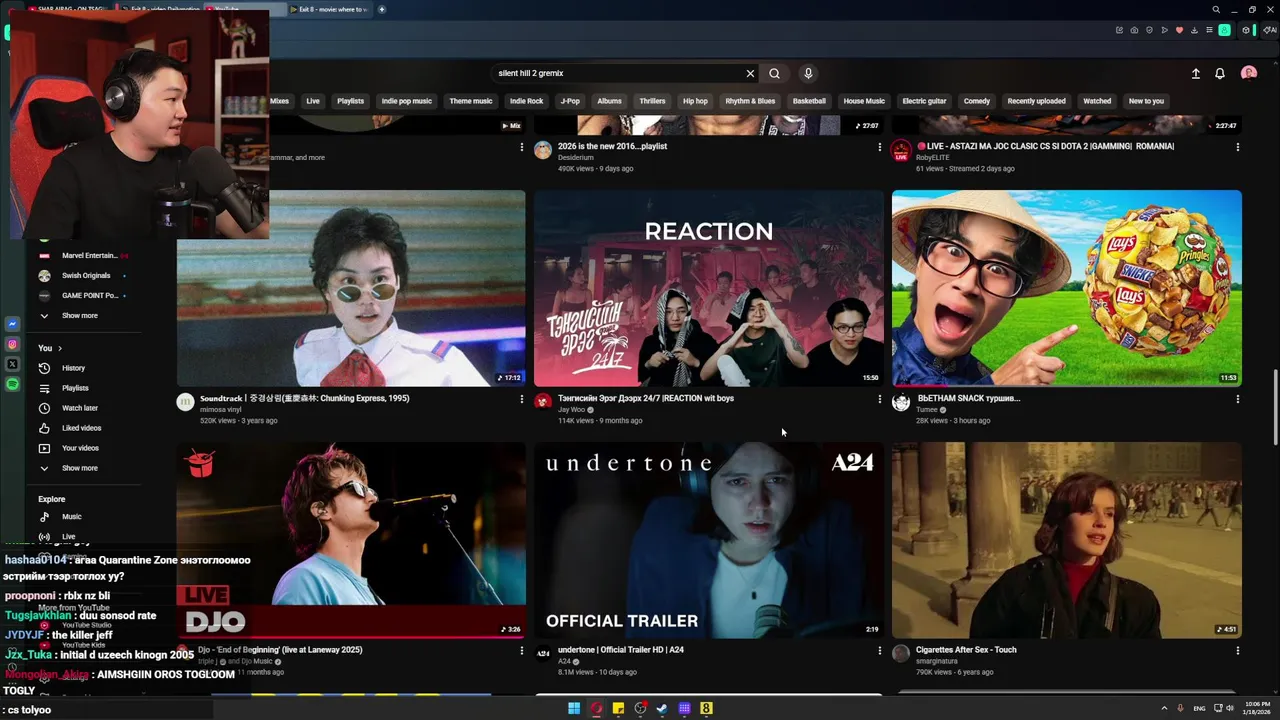The height and width of the screenshot is (720, 1280).
Task: Select the Electric guitar chip
Action: 924,101
